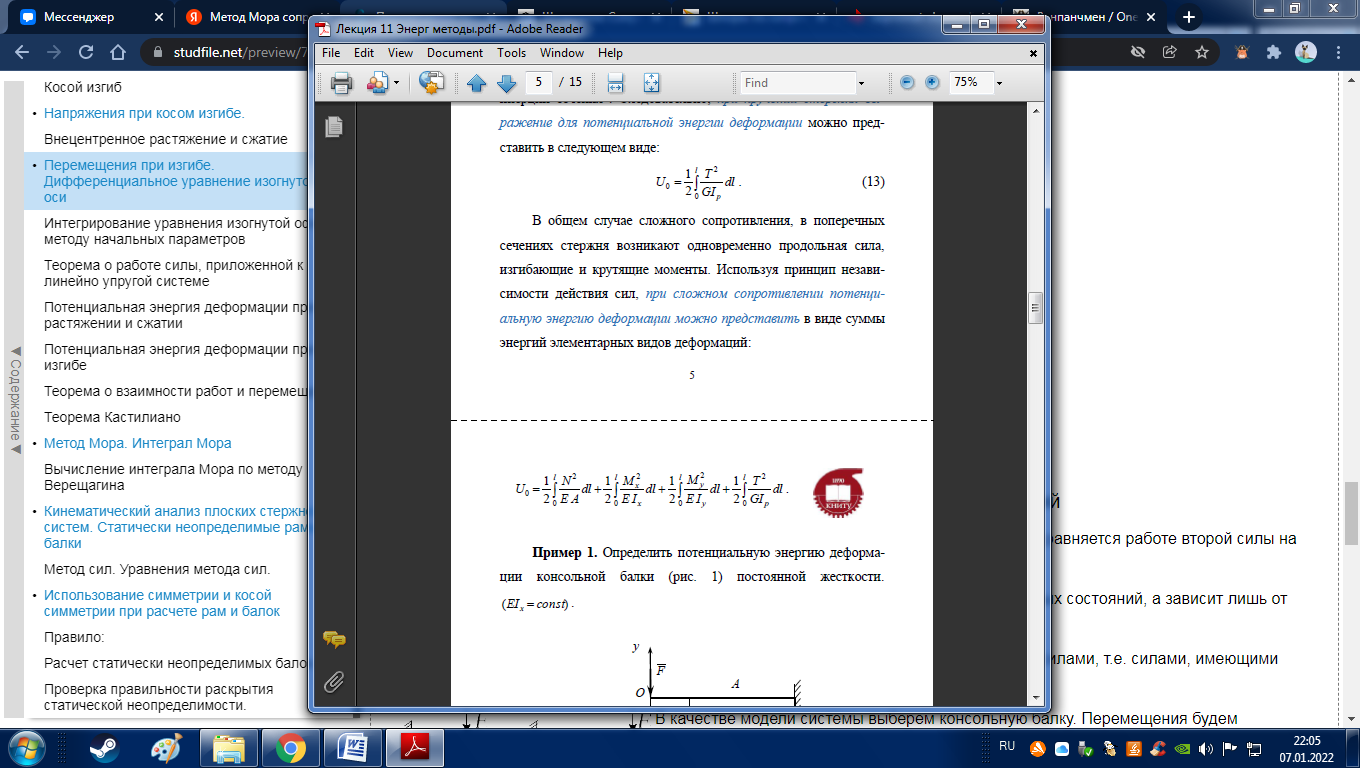The image size is (1360, 768).
Task: Open arrow next to the collaborate icon
Action: 396,83
